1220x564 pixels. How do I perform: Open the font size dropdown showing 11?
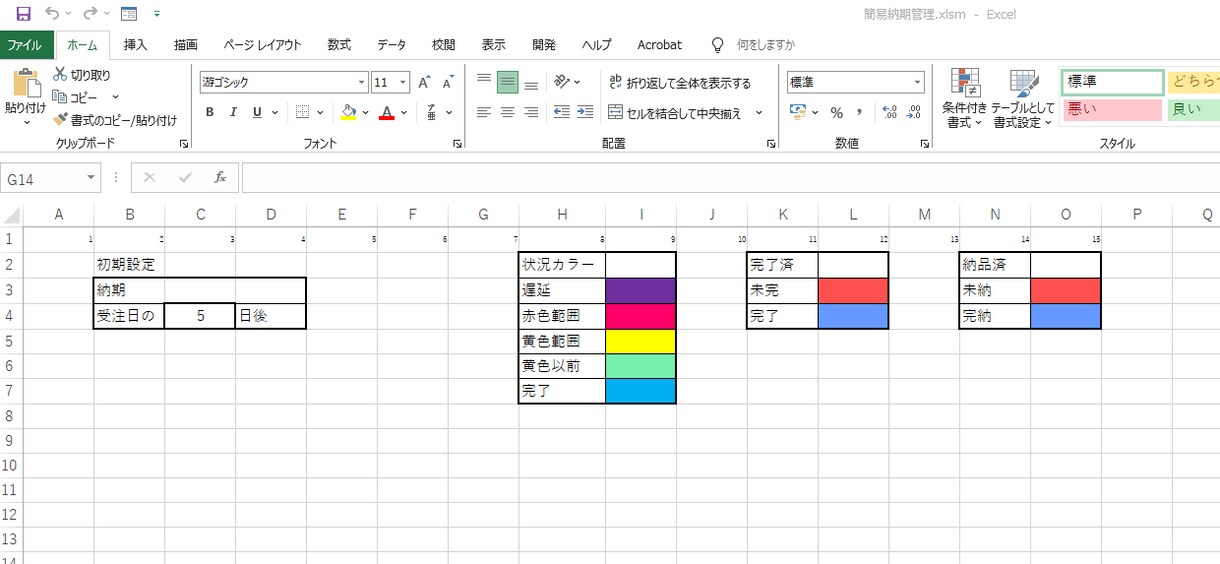click(403, 83)
